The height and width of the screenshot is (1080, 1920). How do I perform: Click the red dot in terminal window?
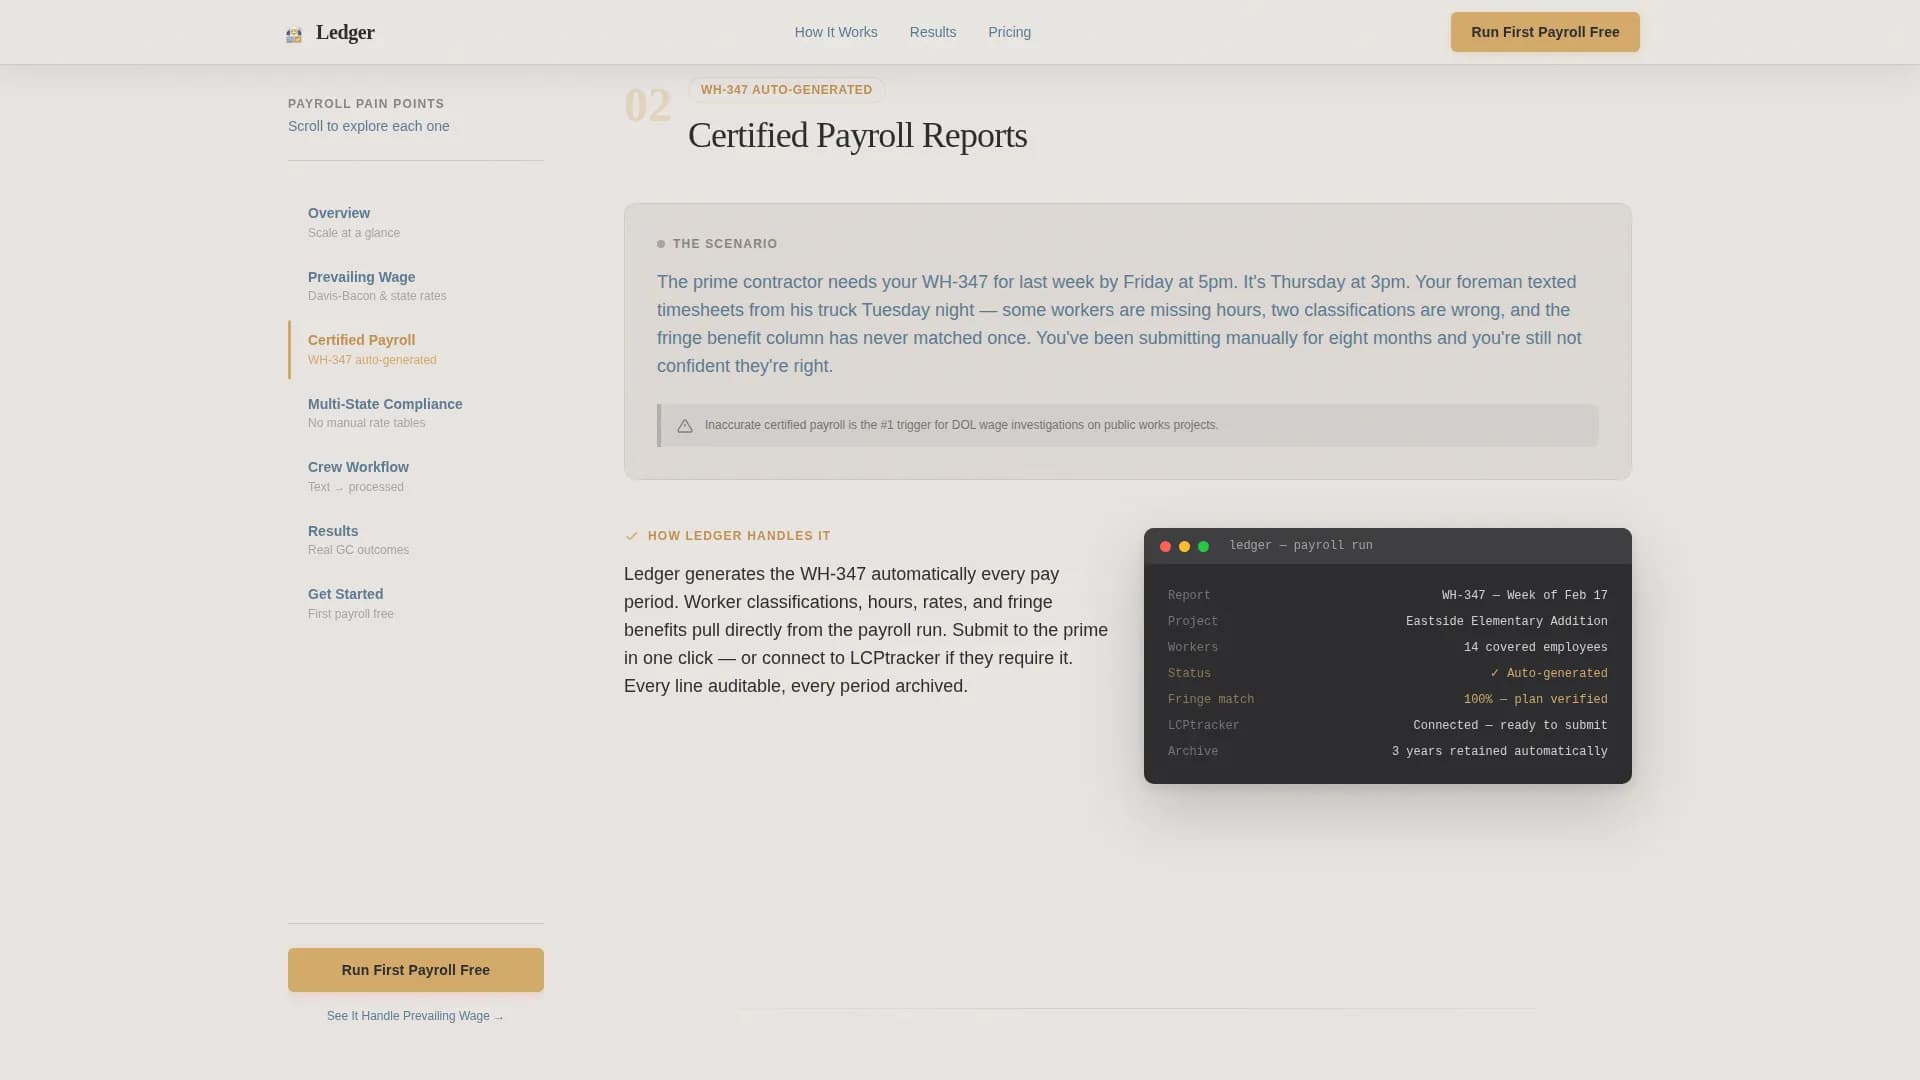coord(1165,547)
